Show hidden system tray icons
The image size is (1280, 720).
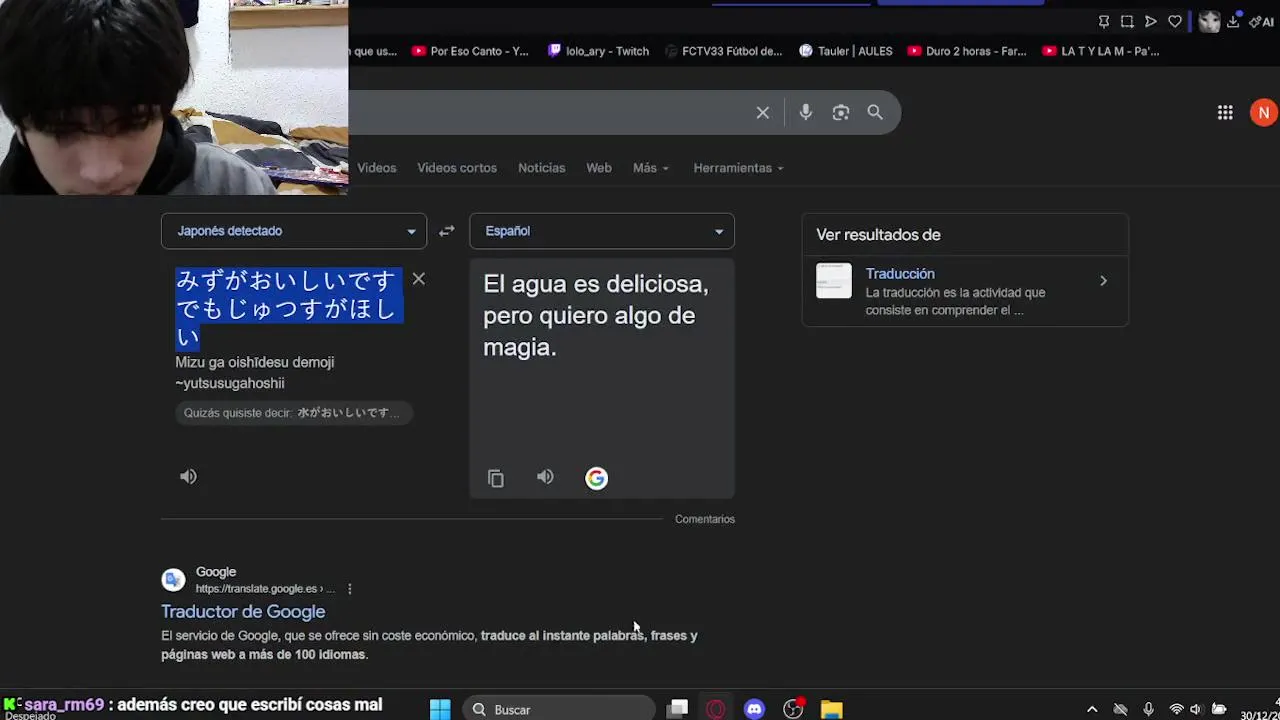tap(1092, 710)
